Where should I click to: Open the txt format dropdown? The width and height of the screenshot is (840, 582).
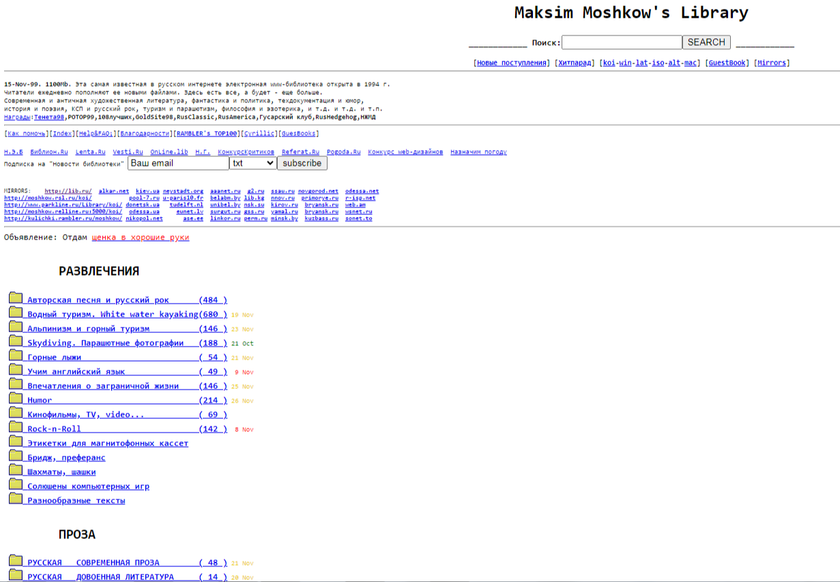point(253,163)
